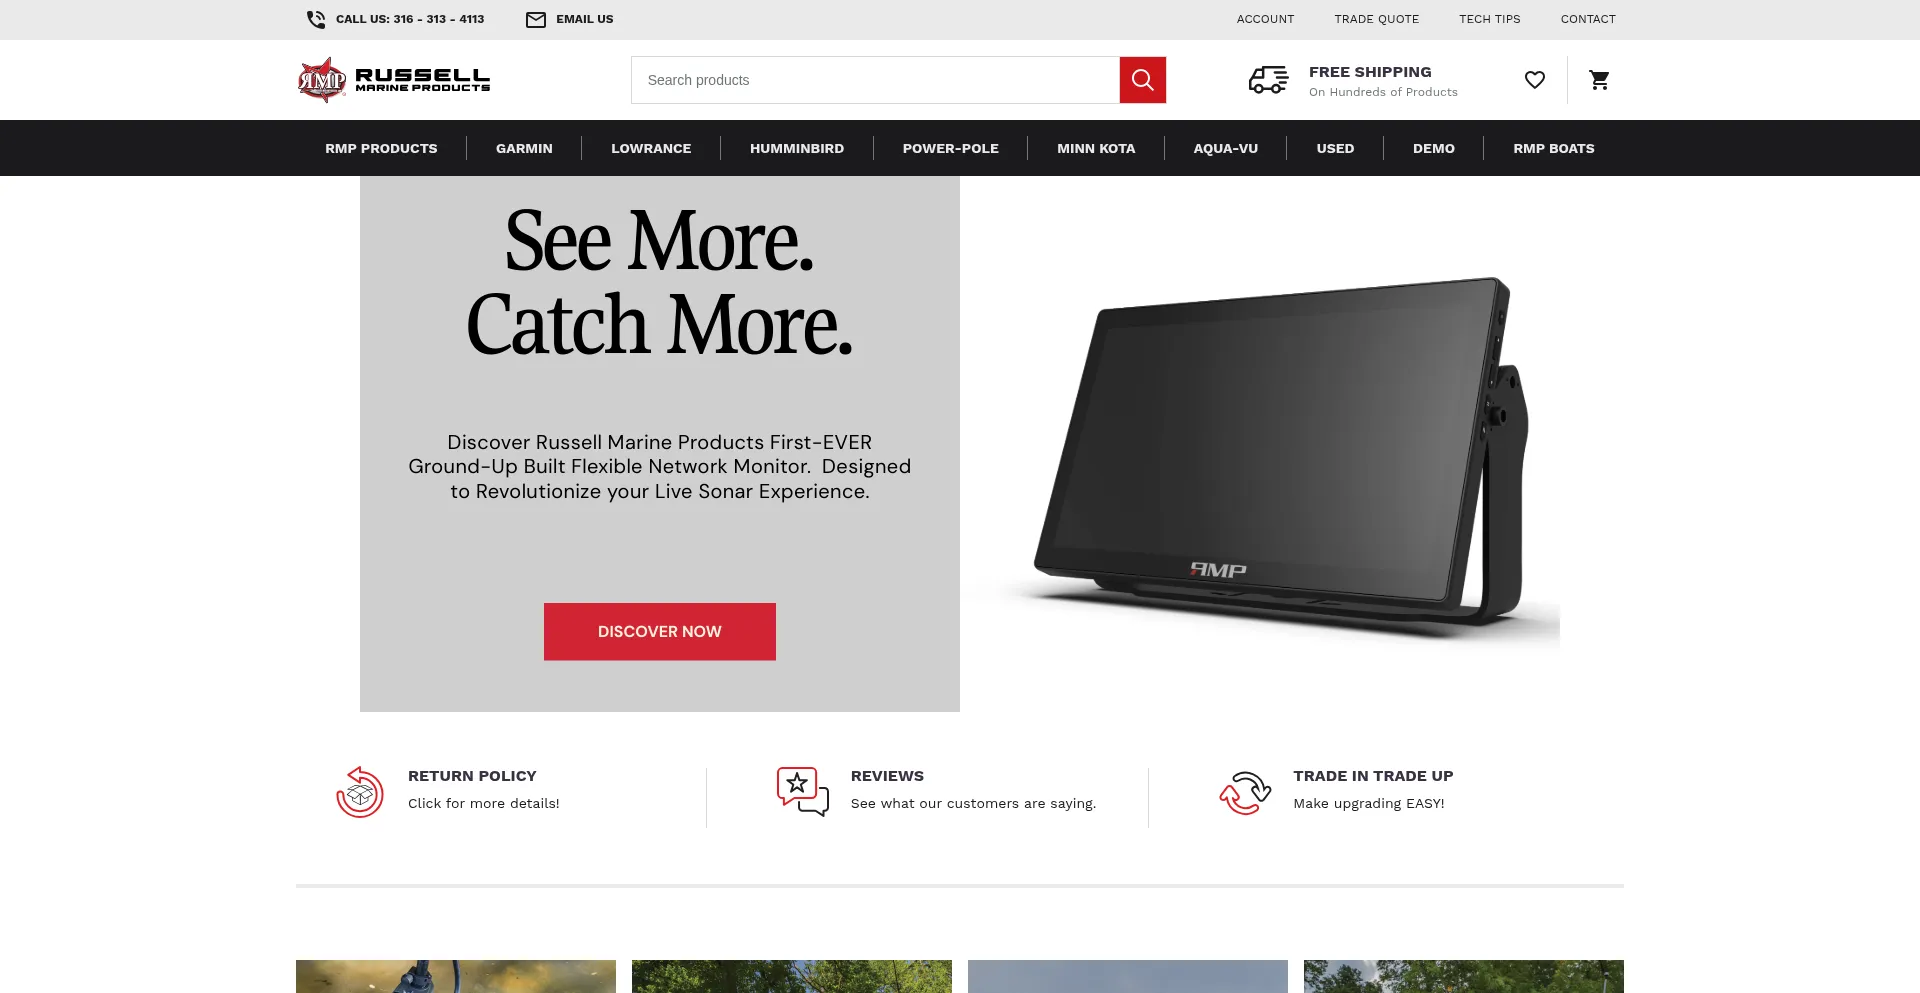This screenshot has height=993, width=1920.
Task: Click the email envelope icon
Action: (x=536, y=19)
